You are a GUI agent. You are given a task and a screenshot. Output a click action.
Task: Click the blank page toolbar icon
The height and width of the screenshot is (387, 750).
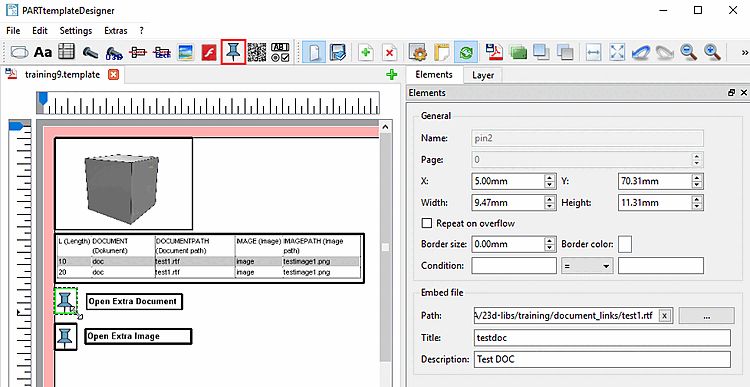coord(314,52)
